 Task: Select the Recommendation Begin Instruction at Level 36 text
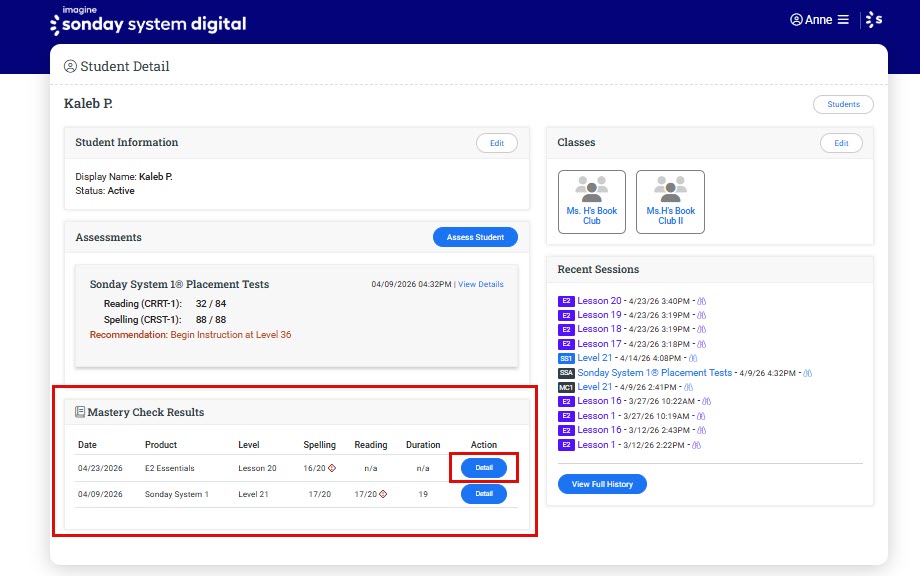pos(190,334)
